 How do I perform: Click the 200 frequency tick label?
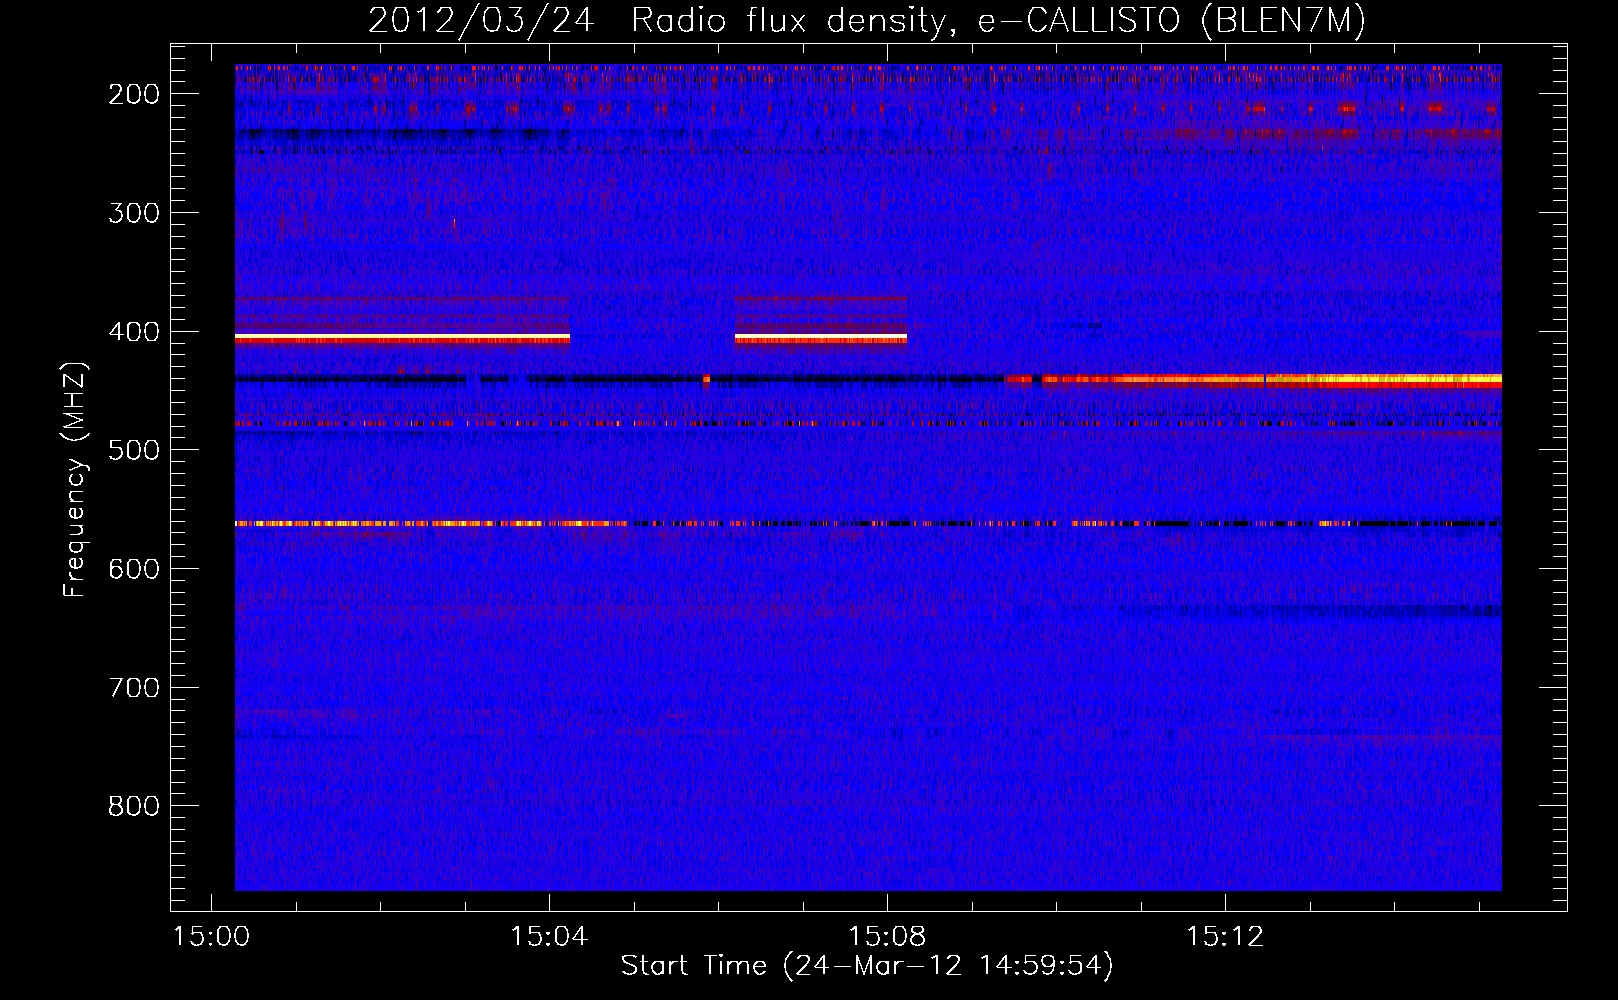(x=133, y=94)
